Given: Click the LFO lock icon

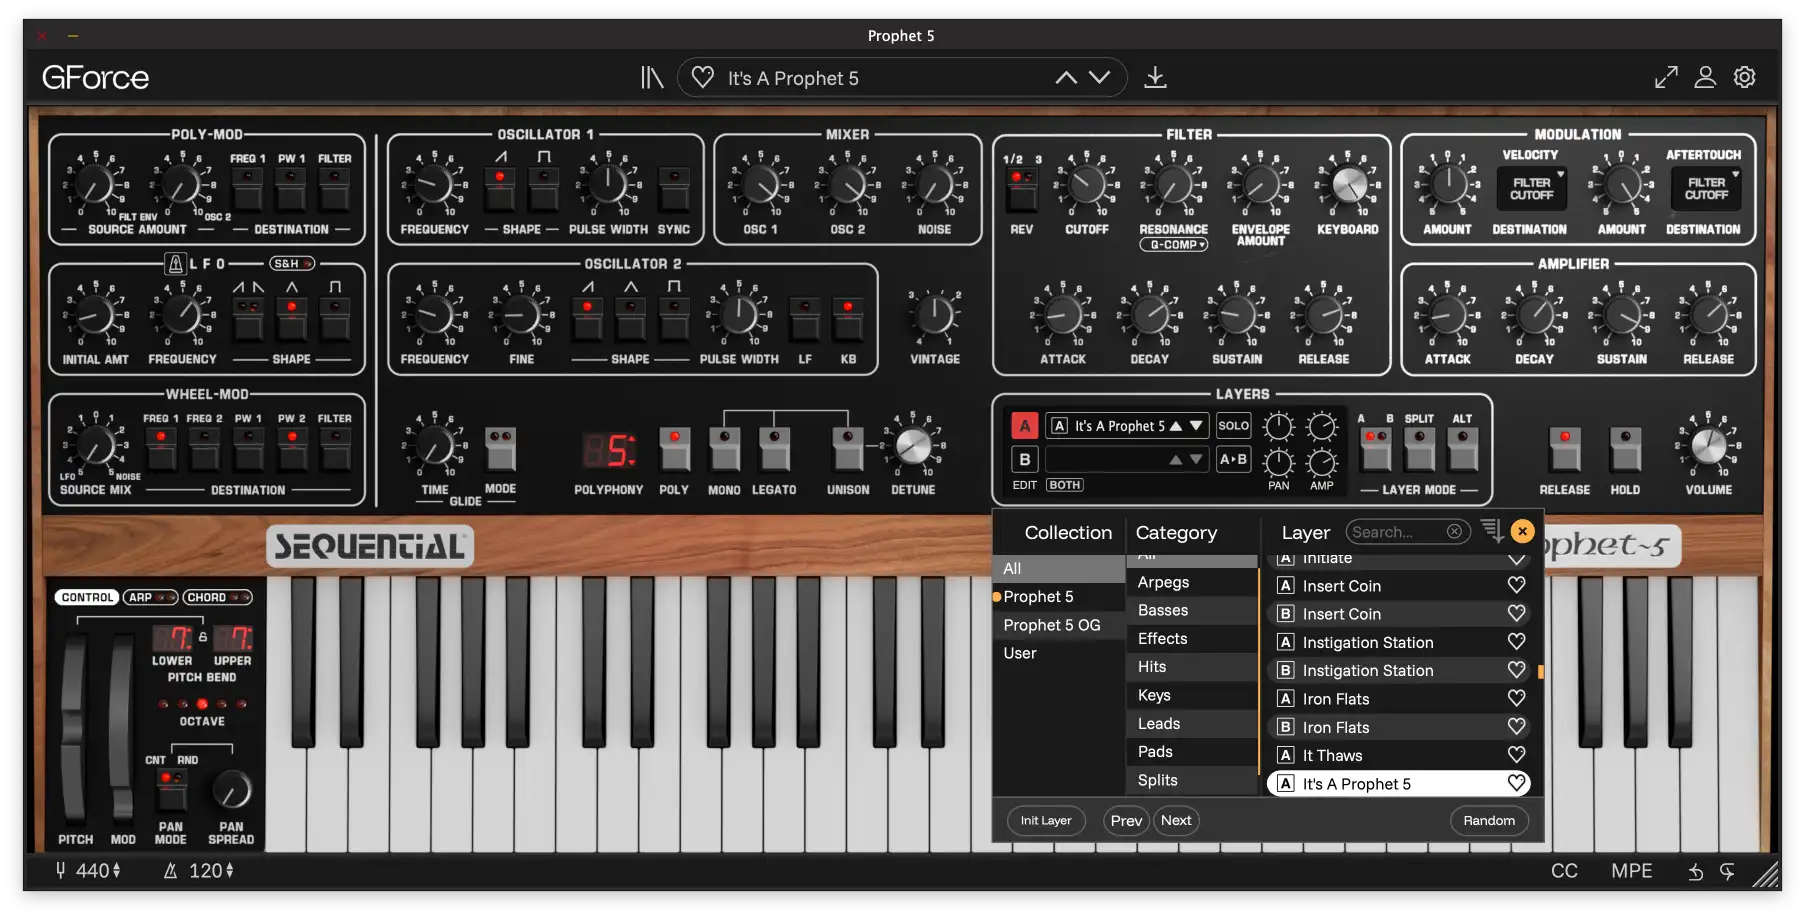Looking at the screenshot, I should point(176,264).
